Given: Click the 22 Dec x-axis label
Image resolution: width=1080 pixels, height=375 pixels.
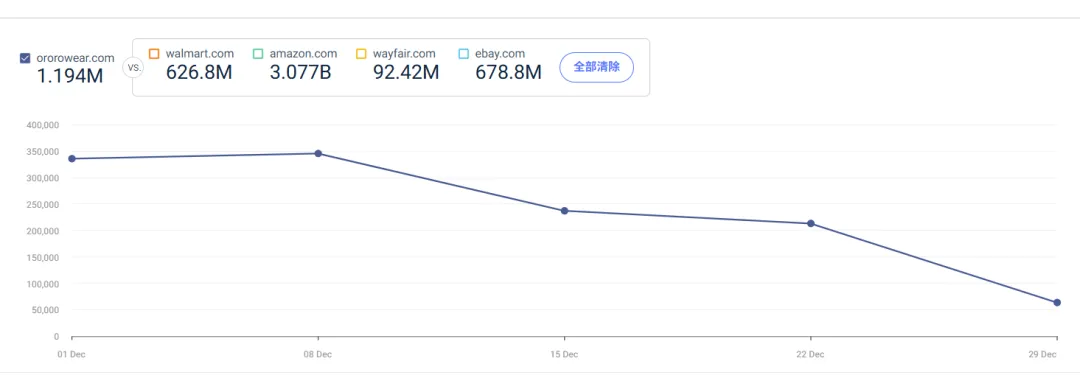Looking at the screenshot, I should click(811, 354).
